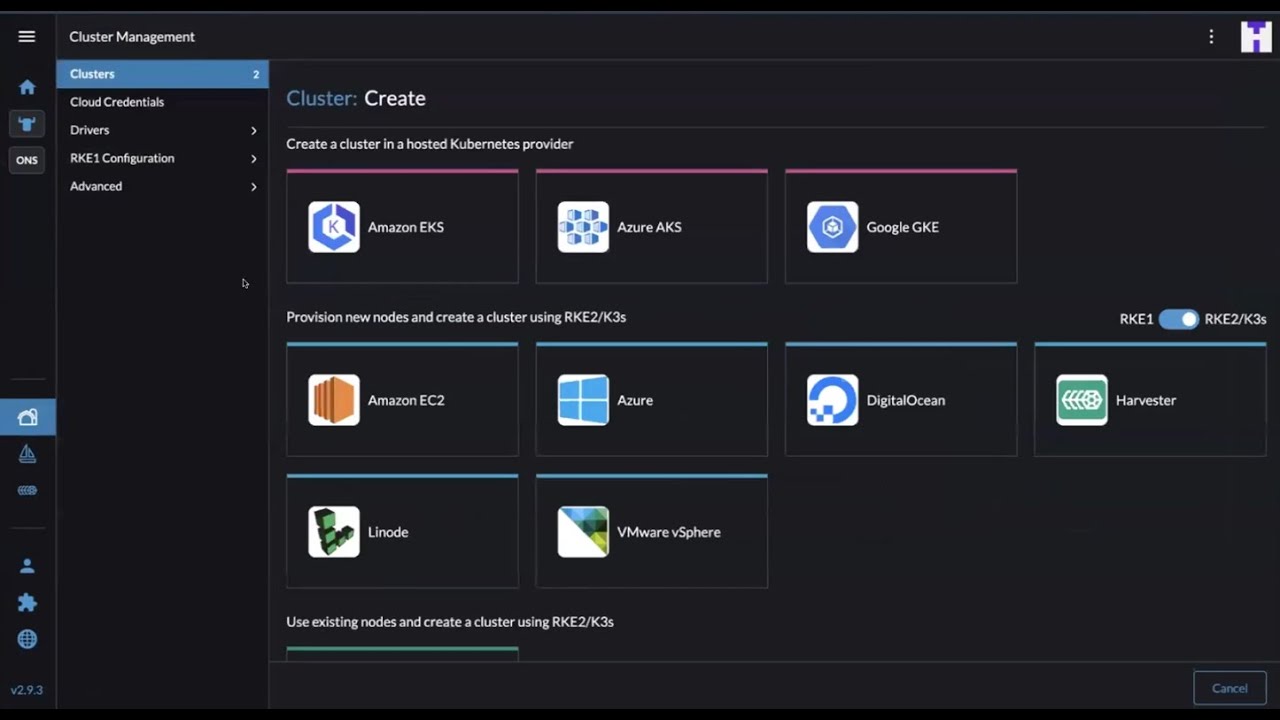Open Extensions puzzle piece icon

coord(27,603)
